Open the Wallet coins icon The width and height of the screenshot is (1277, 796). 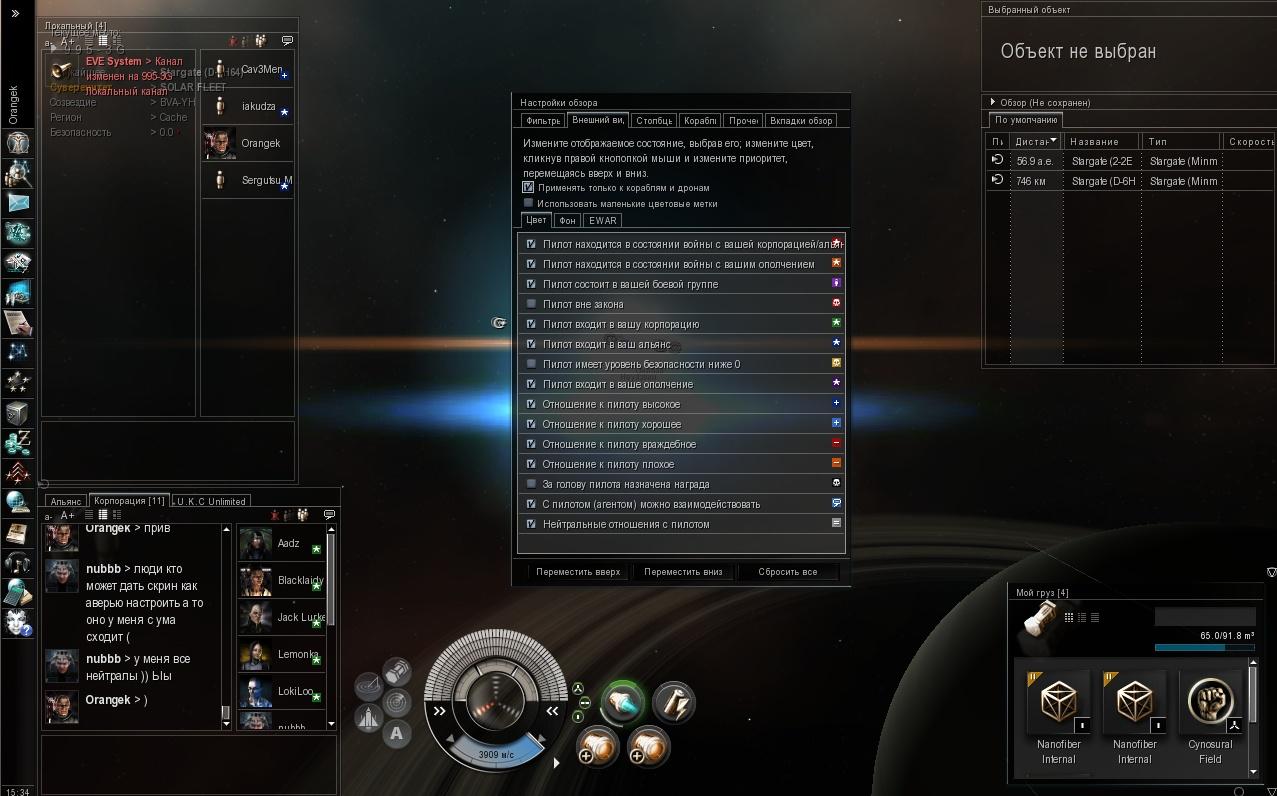18,442
